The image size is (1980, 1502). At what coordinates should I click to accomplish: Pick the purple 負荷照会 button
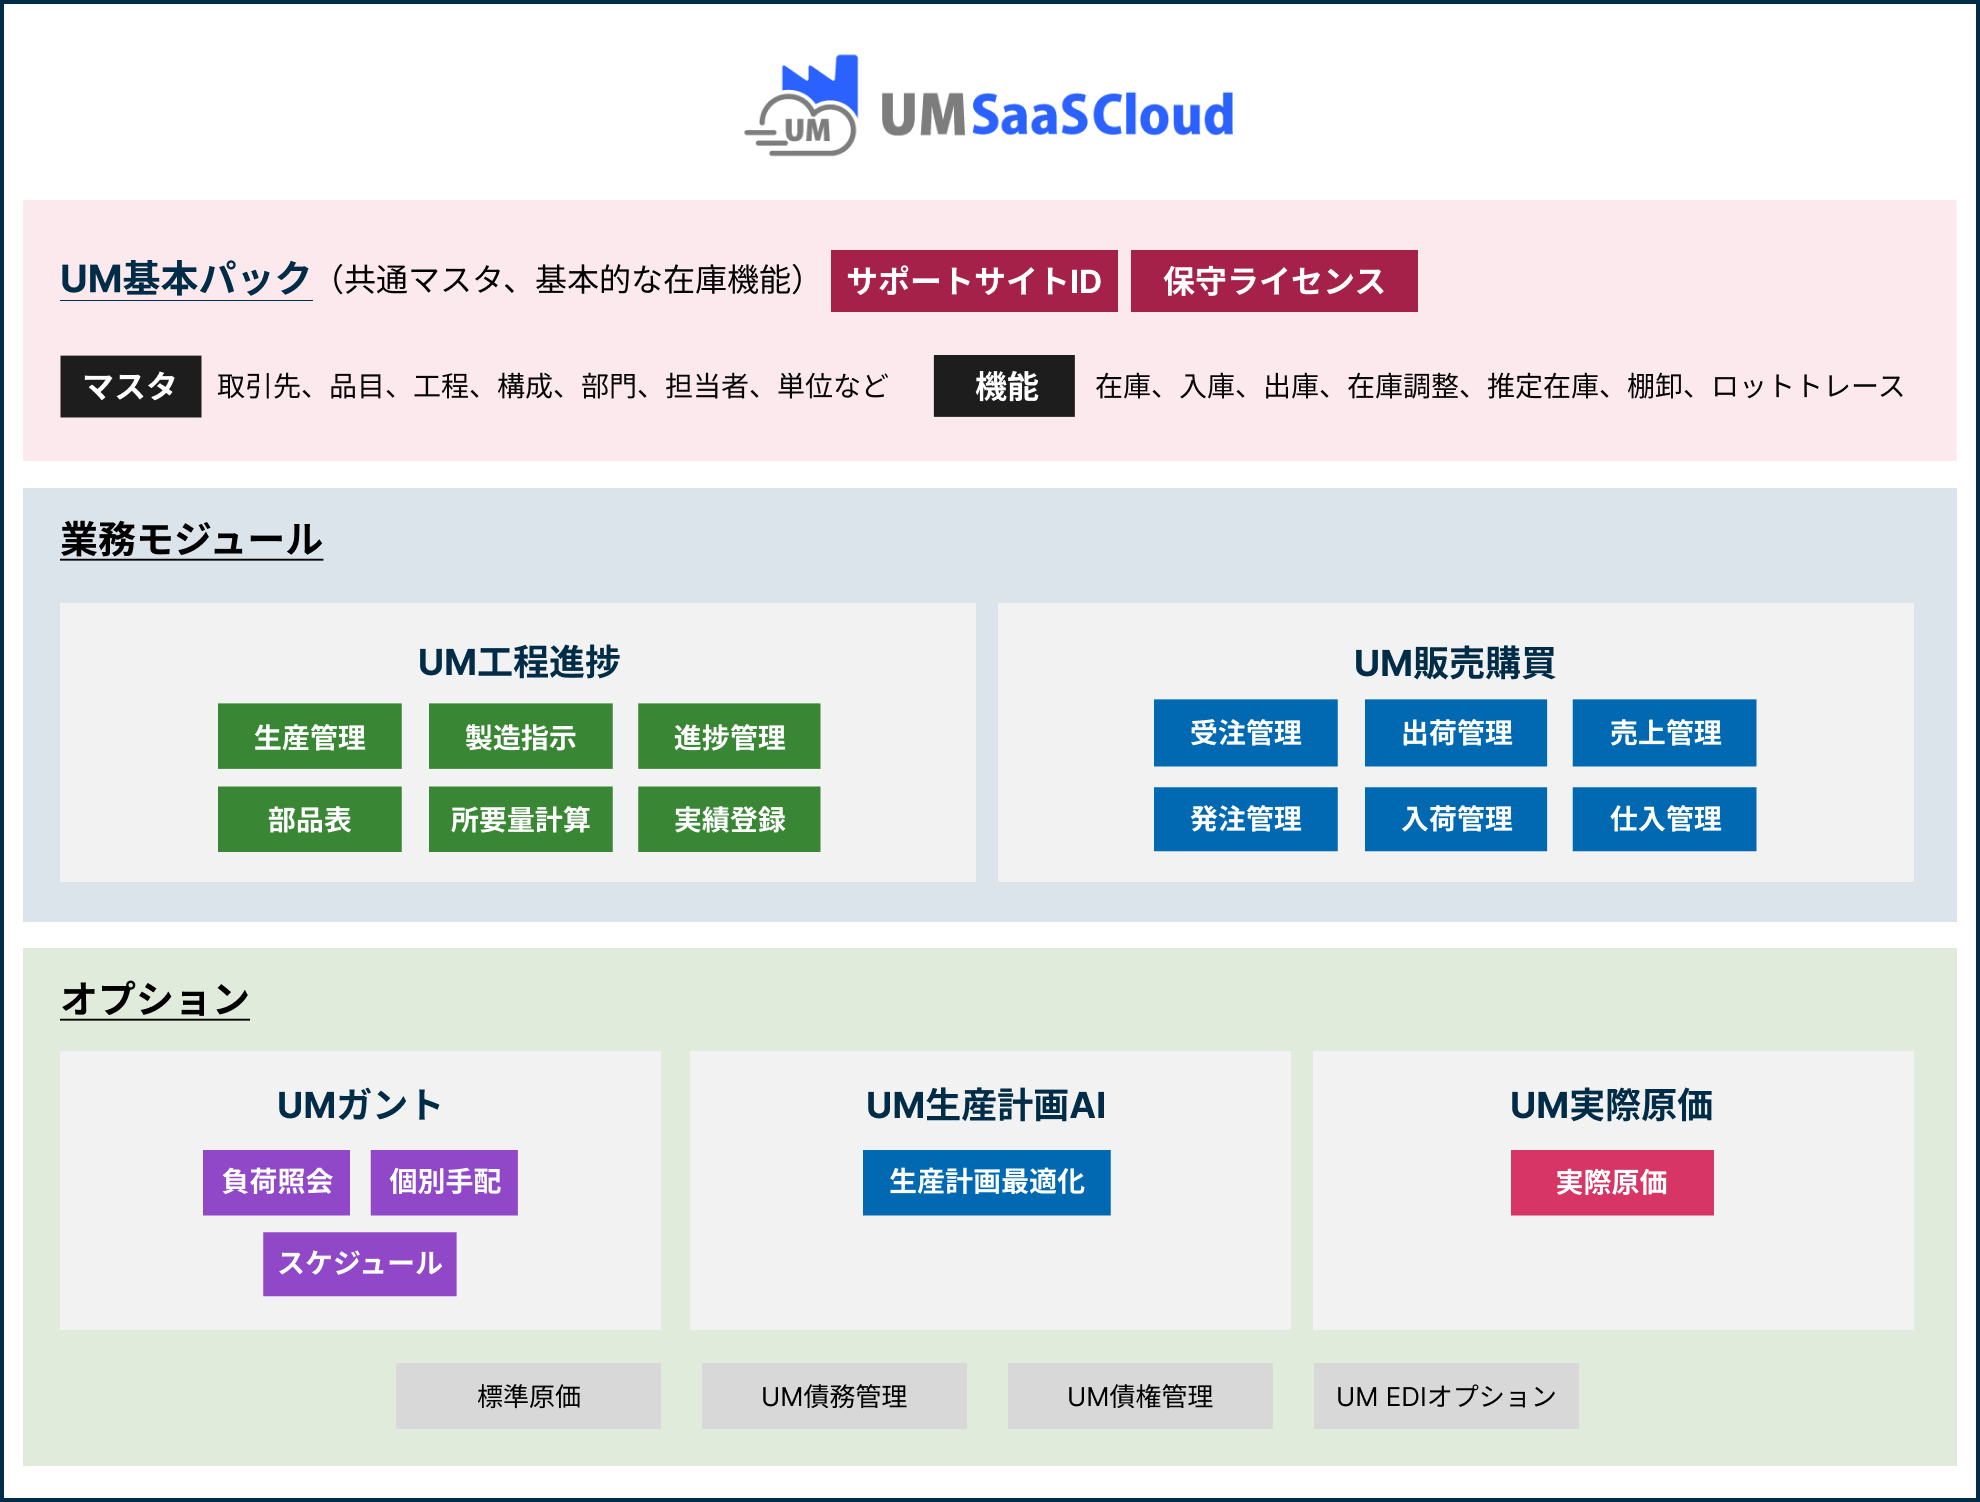click(x=277, y=1182)
